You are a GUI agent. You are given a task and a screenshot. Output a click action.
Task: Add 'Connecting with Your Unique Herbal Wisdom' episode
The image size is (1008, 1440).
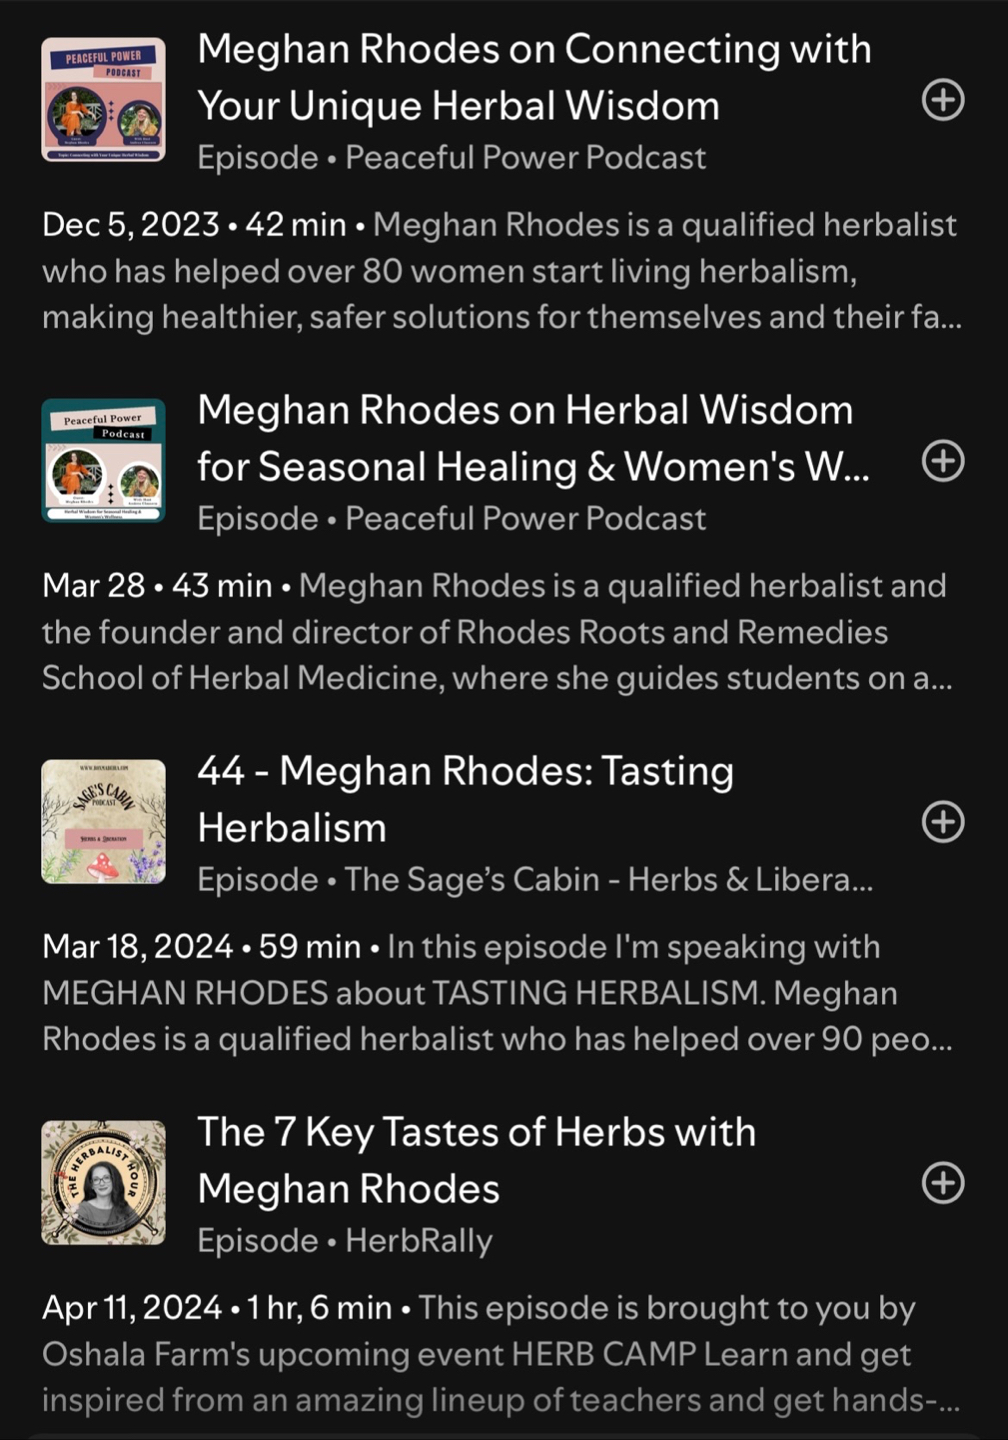pyautogui.click(x=942, y=100)
